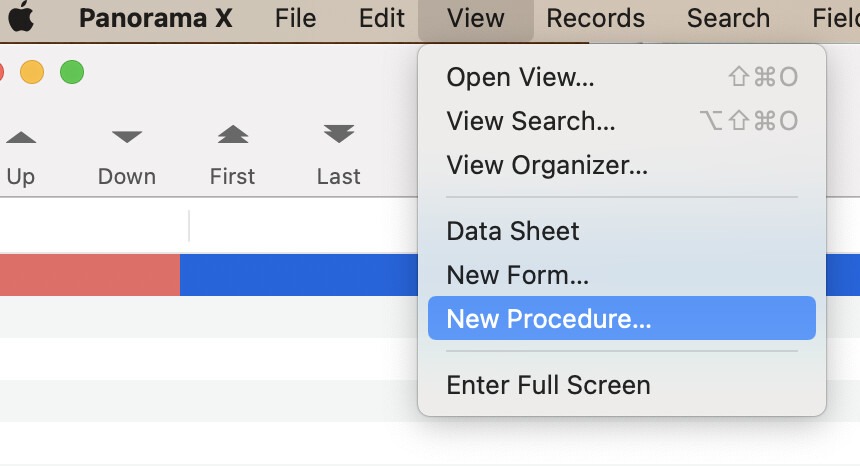Open the Edit menu
The width and height of the screenshot is (860, 466).
[382, 18]
